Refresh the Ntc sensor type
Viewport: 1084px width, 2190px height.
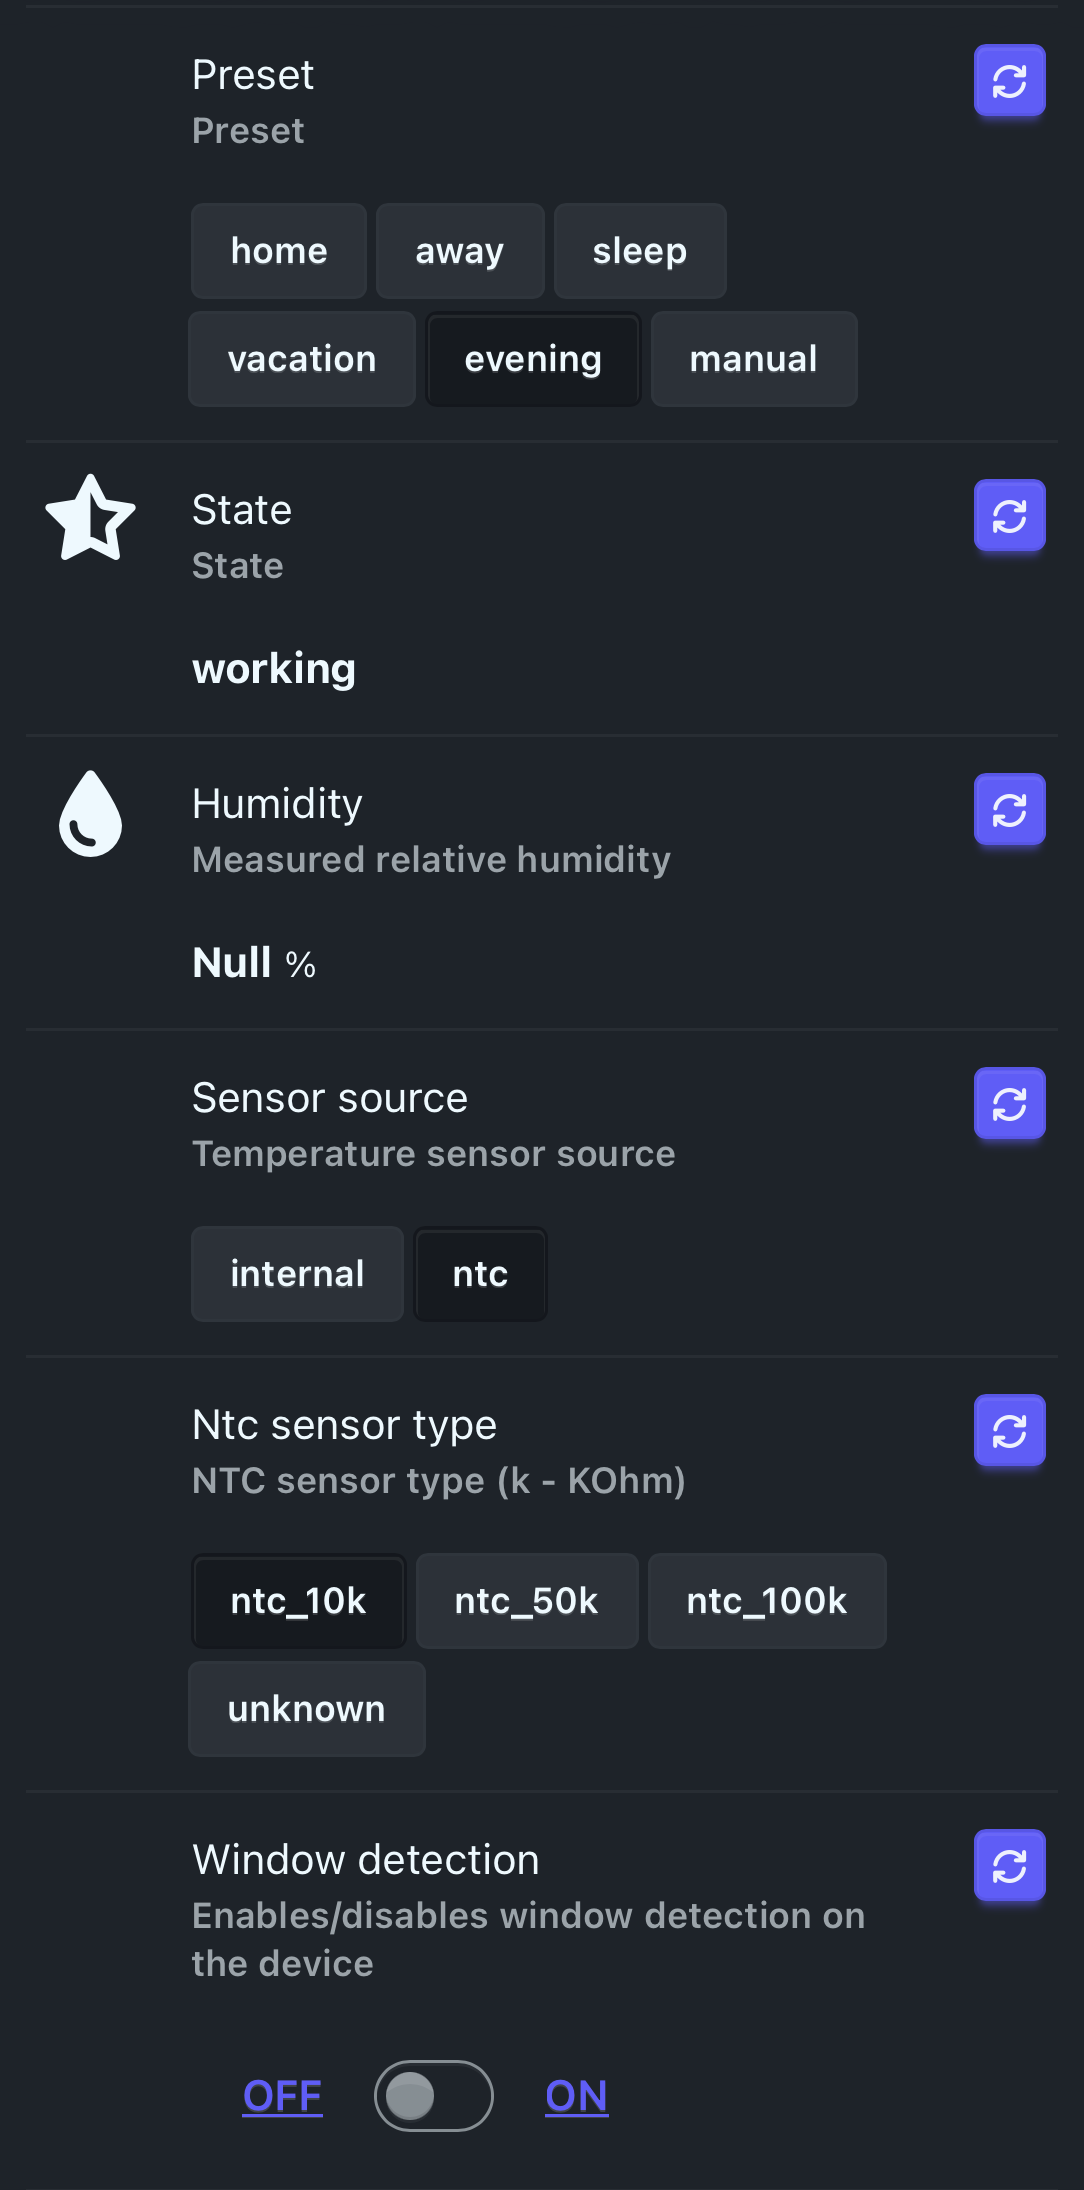(1009, 1431)
